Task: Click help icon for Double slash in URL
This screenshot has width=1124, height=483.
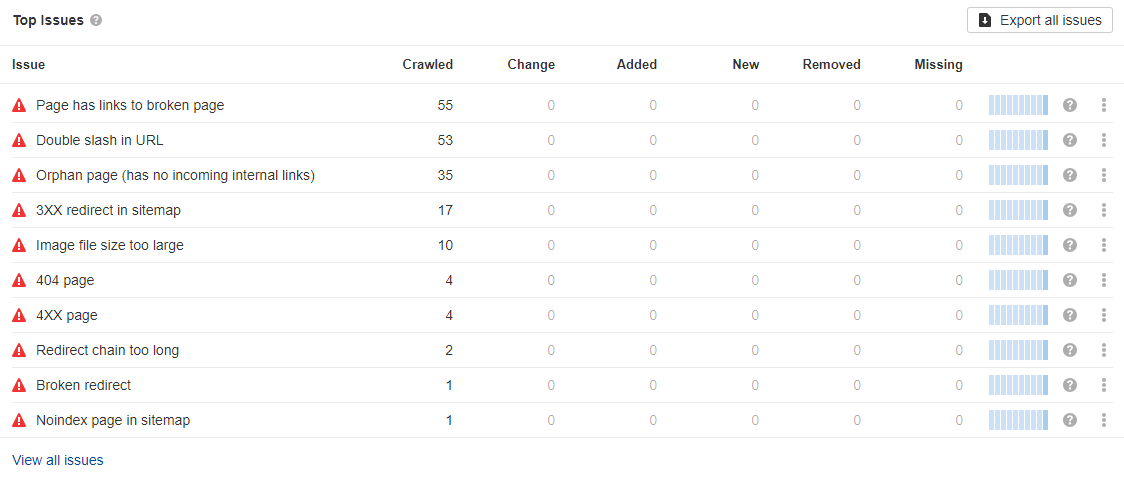Action: 1070,140
